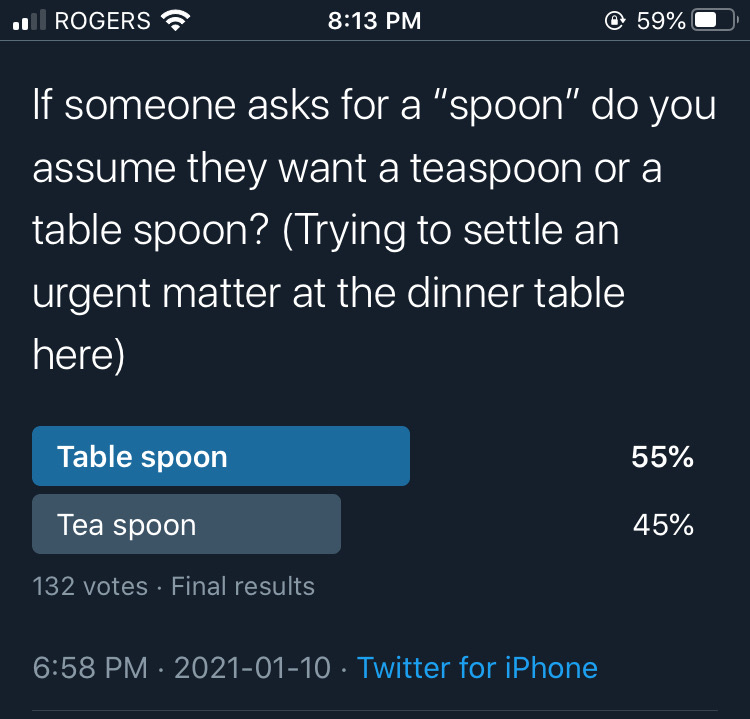Tap the Final results label

pyautogui.click(x=243, y=586)
